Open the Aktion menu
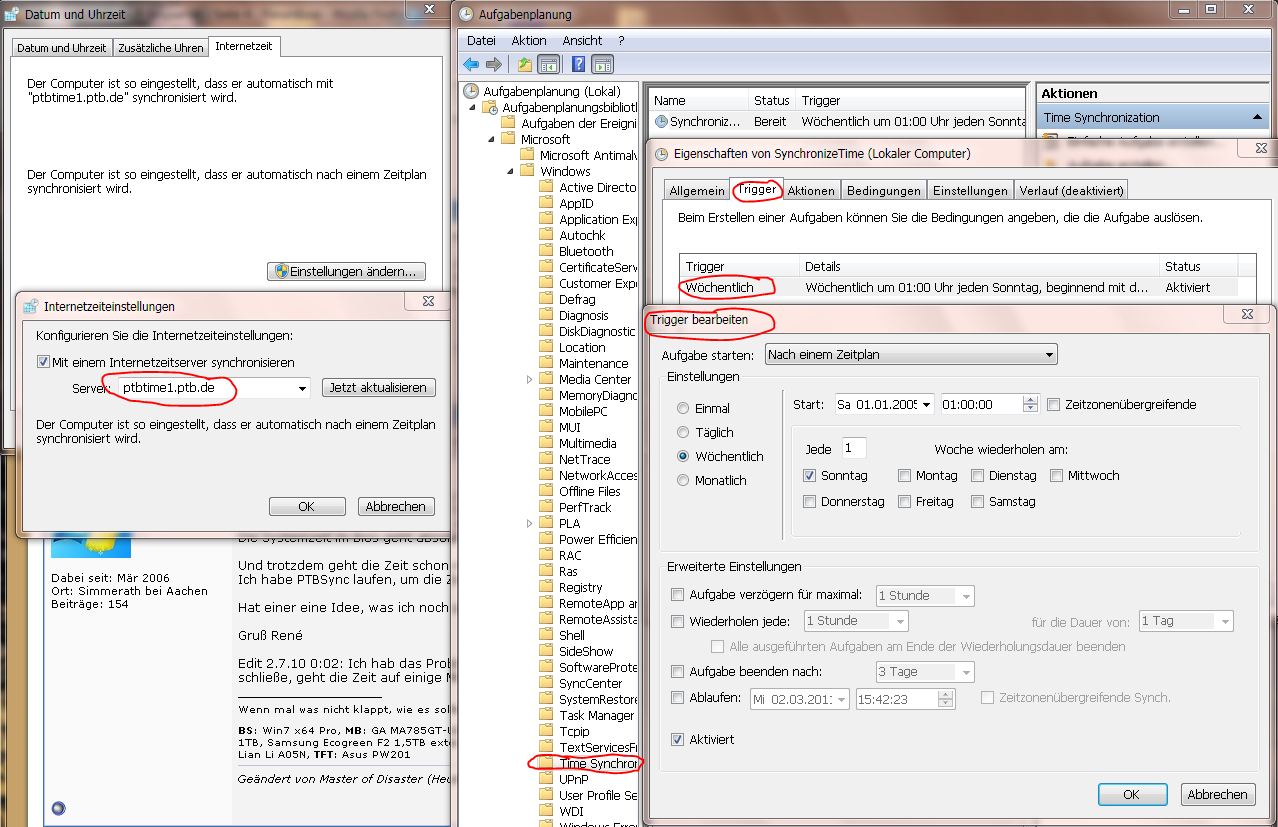This screenshot has width=1278, height=827. [x=529, y=41]
